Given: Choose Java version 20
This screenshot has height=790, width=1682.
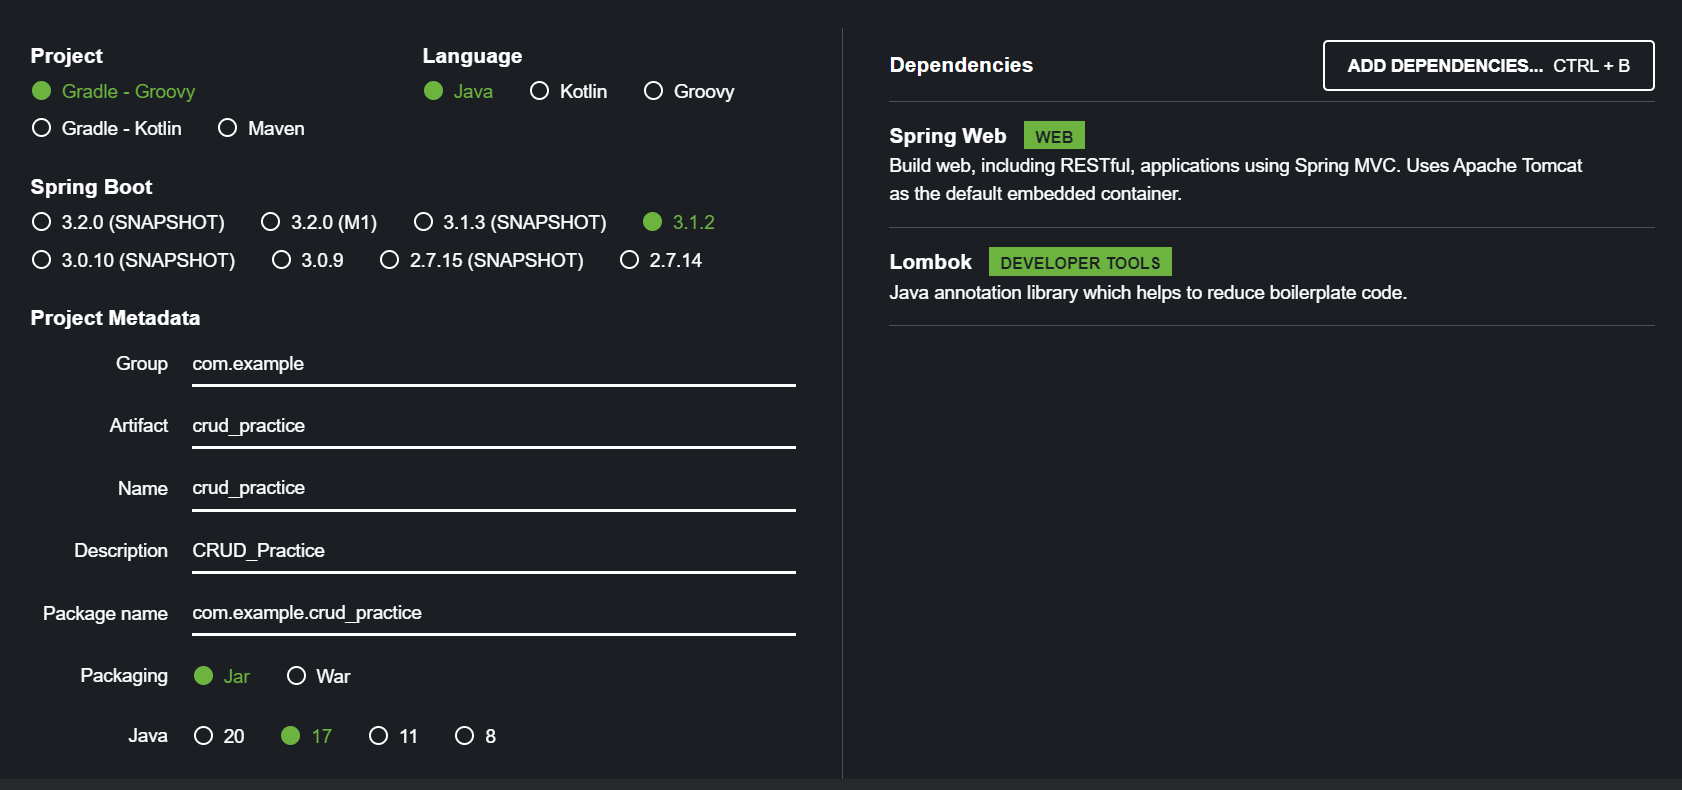Looking at the screenshot, I should (x=219, y=736).
